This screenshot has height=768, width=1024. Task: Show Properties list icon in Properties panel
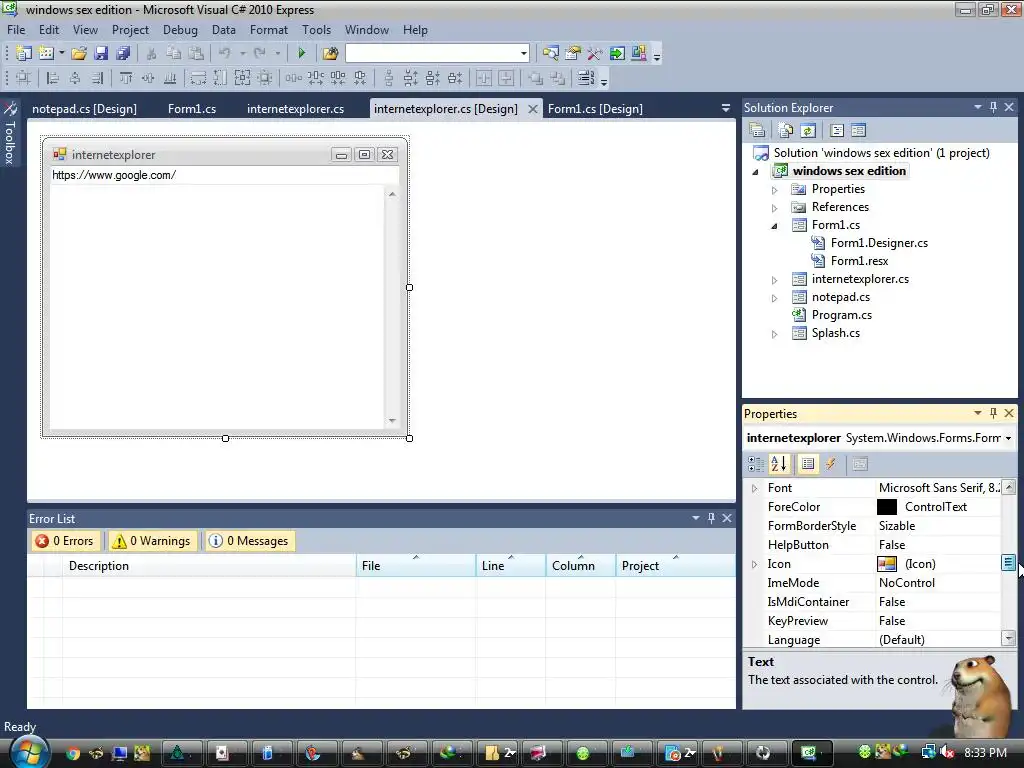[x=808, y=464]
